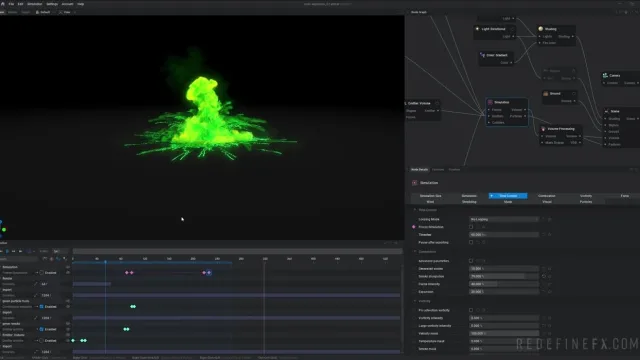This screenshot has height=360, width=640.
Task: Collapse the Time Control section
Action: coord(415,210)
